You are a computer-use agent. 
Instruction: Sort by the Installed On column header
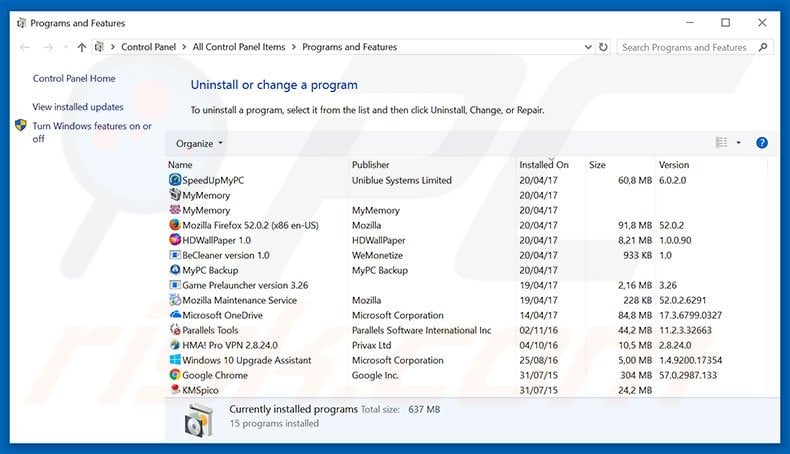click(x=544, y=165)
